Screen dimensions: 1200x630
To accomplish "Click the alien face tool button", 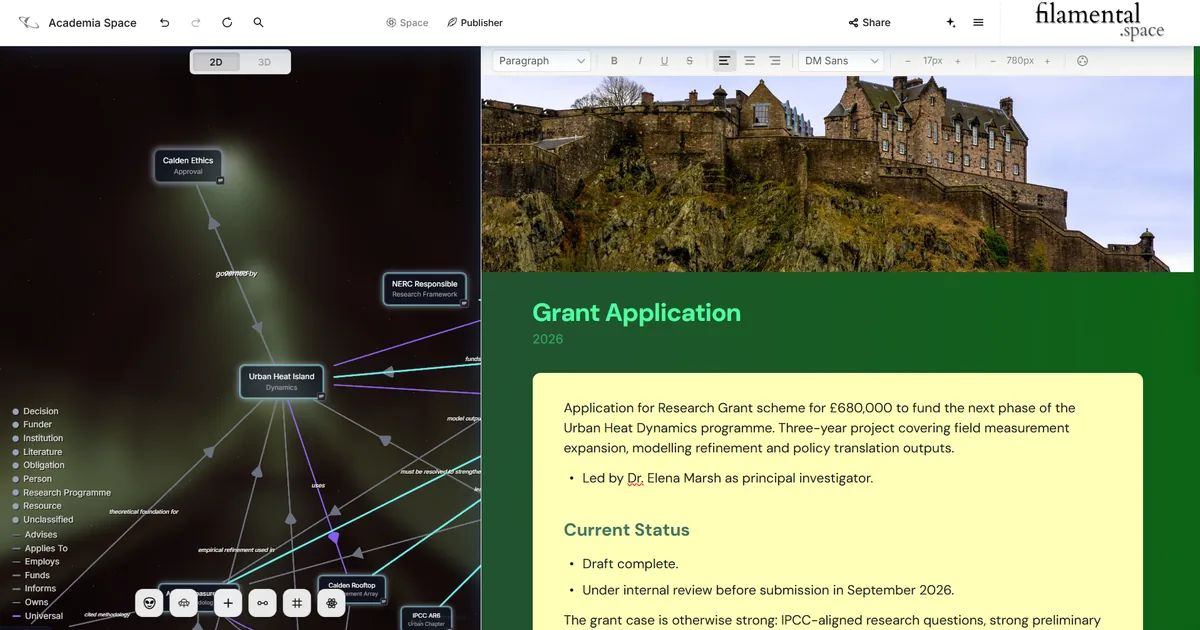I will point(149,603).
